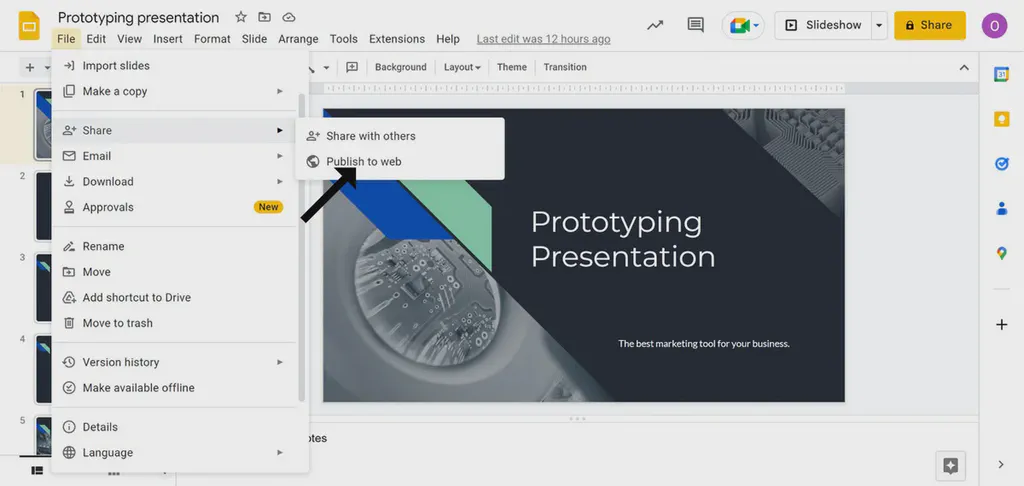The height and width of the screenshot is (486, 1024).
Task: Open the Insert menu
Action: point(168,39)
